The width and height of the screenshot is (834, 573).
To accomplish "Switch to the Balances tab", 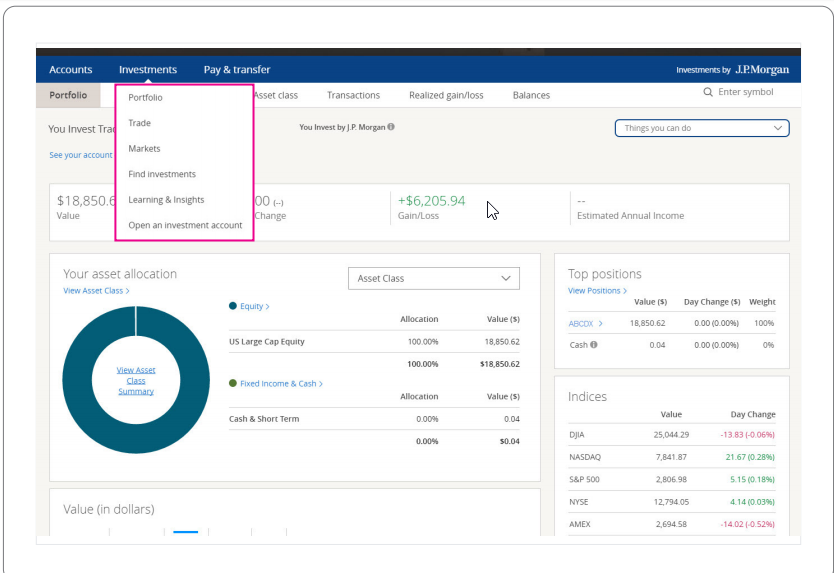I will 531,95.
